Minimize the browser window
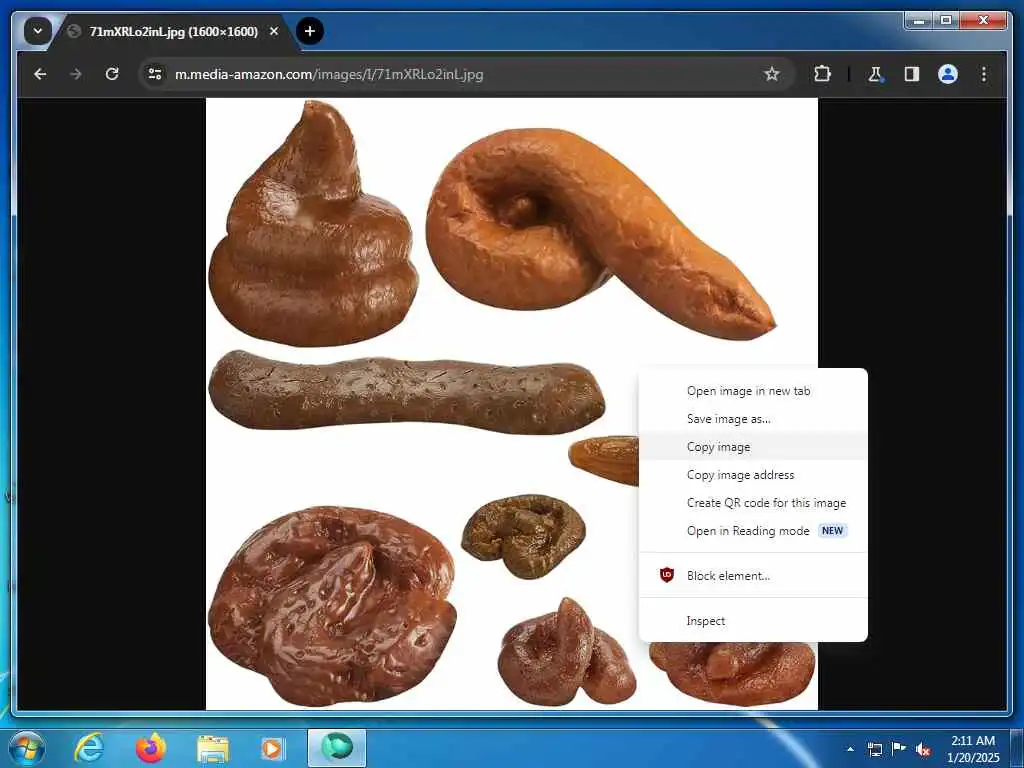Screen dimensions: 1024x768 tap(919, 21)
